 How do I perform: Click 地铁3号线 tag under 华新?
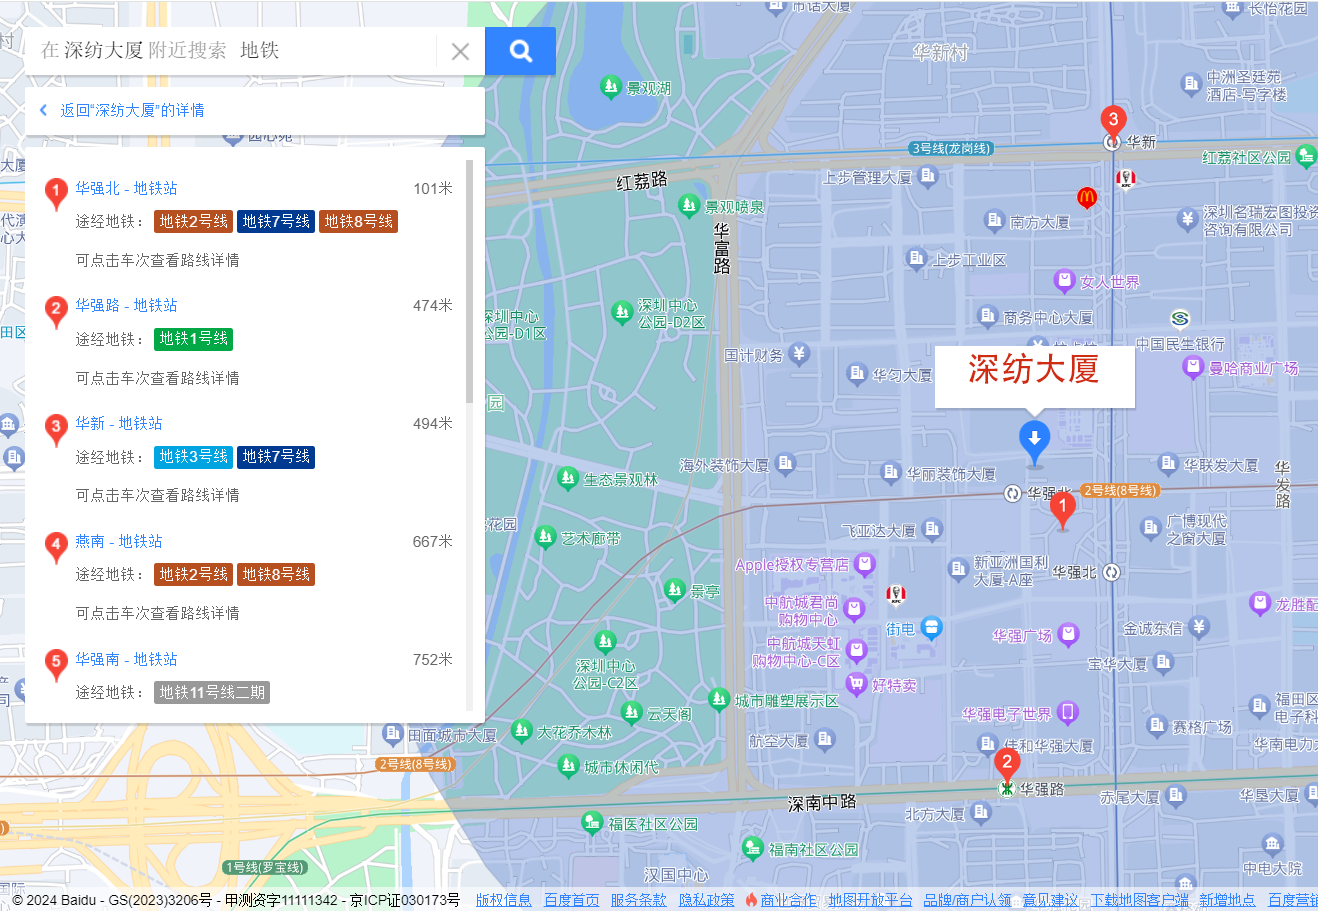193,457
